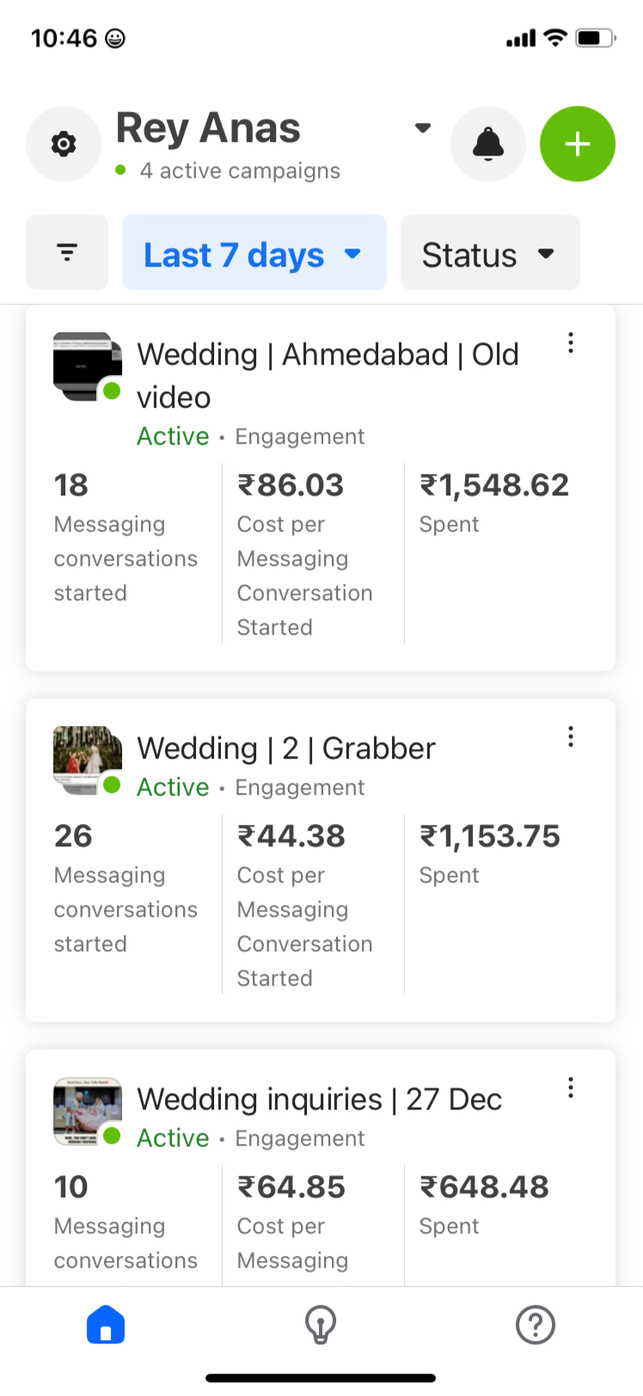
Task: Create new campaign with green plus
Action: 577,144
